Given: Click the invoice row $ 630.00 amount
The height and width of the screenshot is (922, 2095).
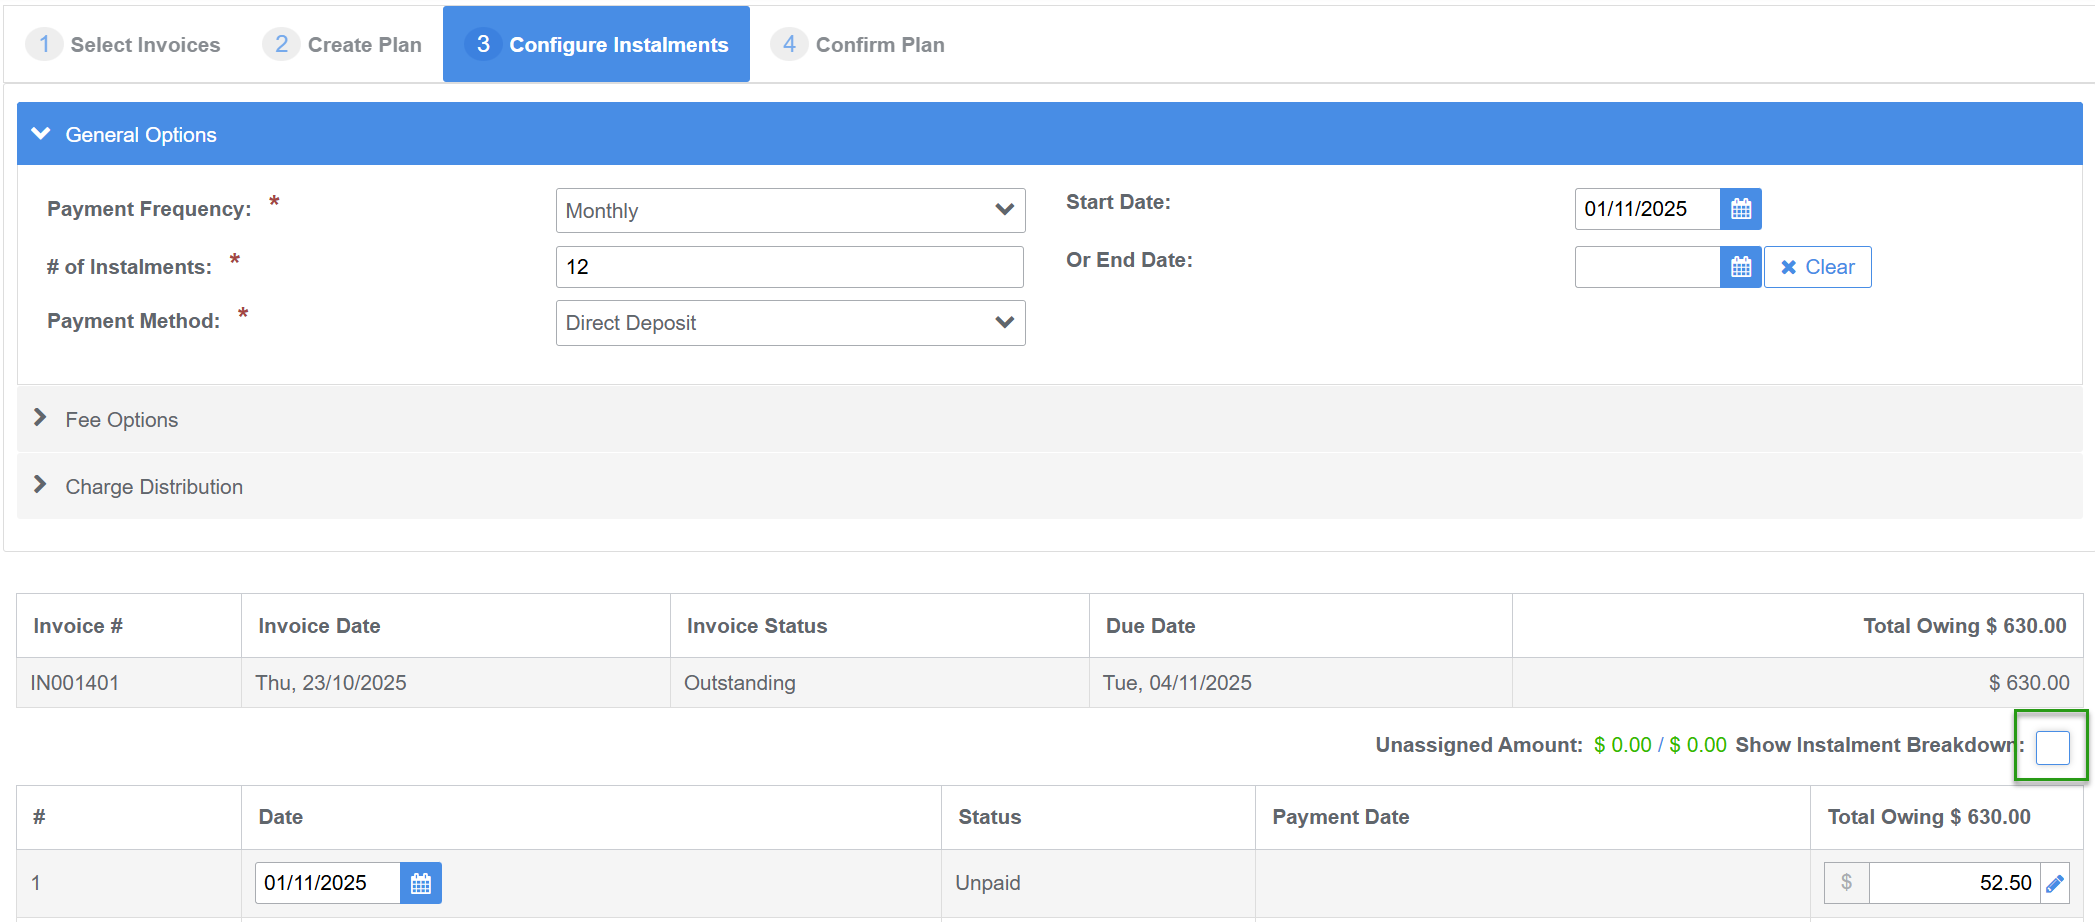Looking at the screenshot, I should pos(2029,683).
